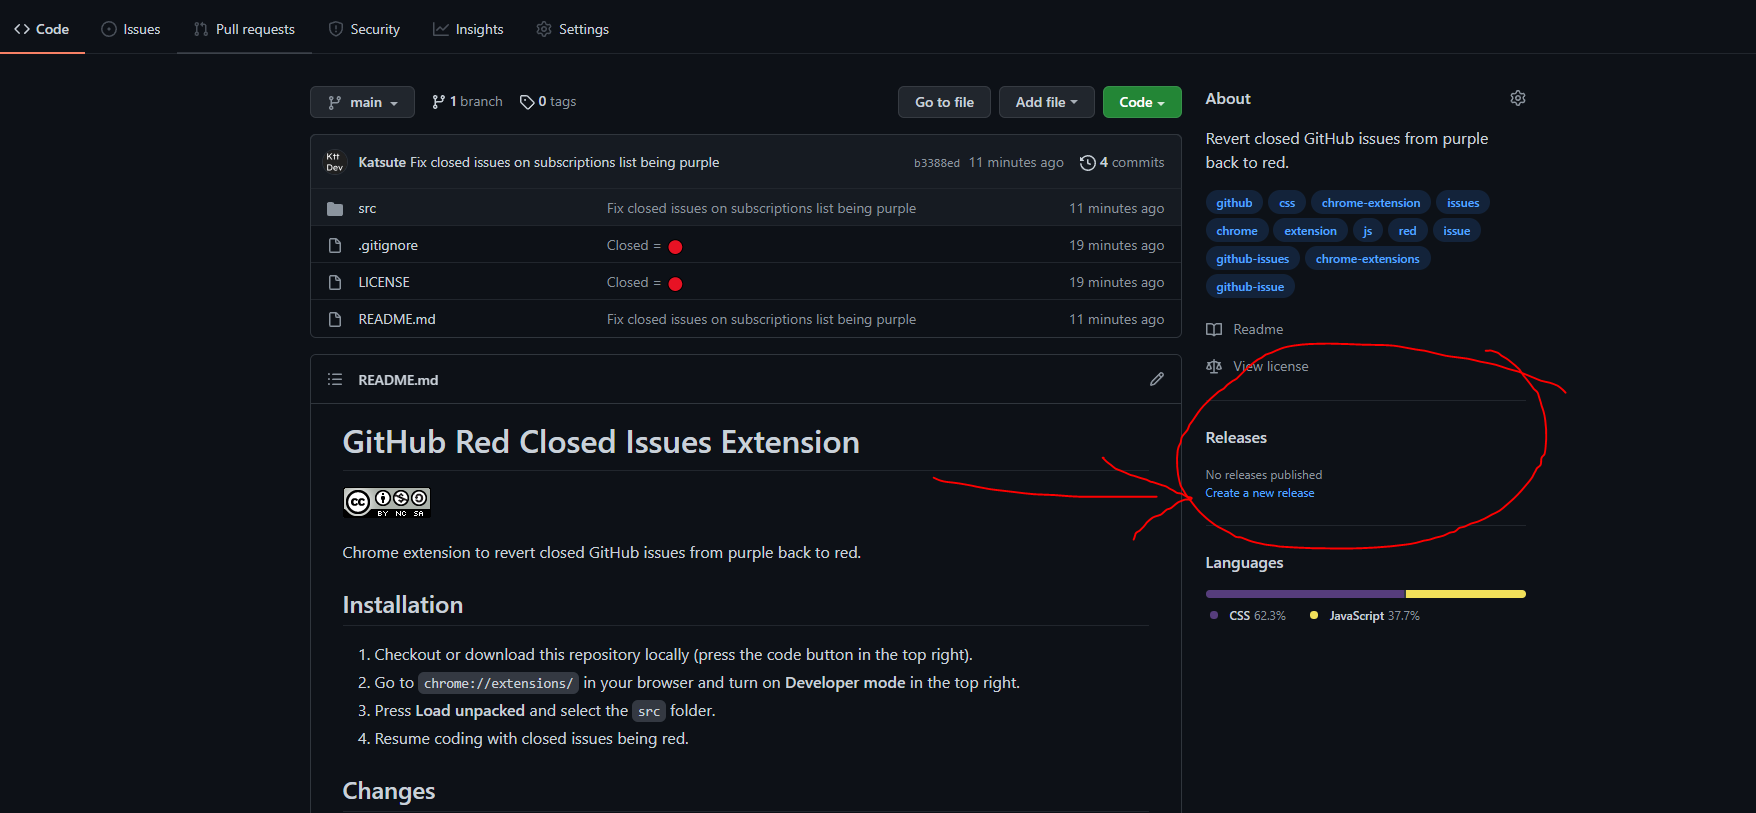Go to the Security tab
This screenshot has height=813, width=1756.
pyautogui.click(x=364, y=29)
